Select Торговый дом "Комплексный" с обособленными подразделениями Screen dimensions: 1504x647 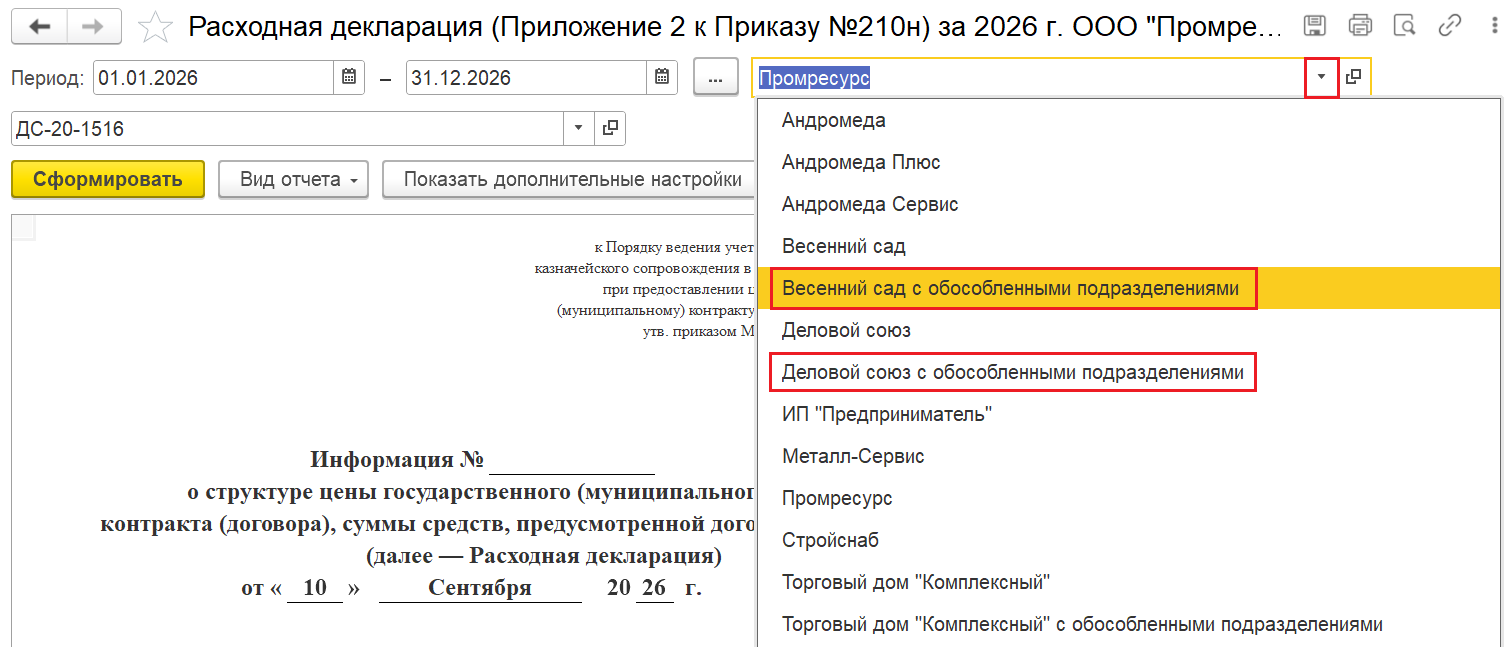click(1127, 624)
